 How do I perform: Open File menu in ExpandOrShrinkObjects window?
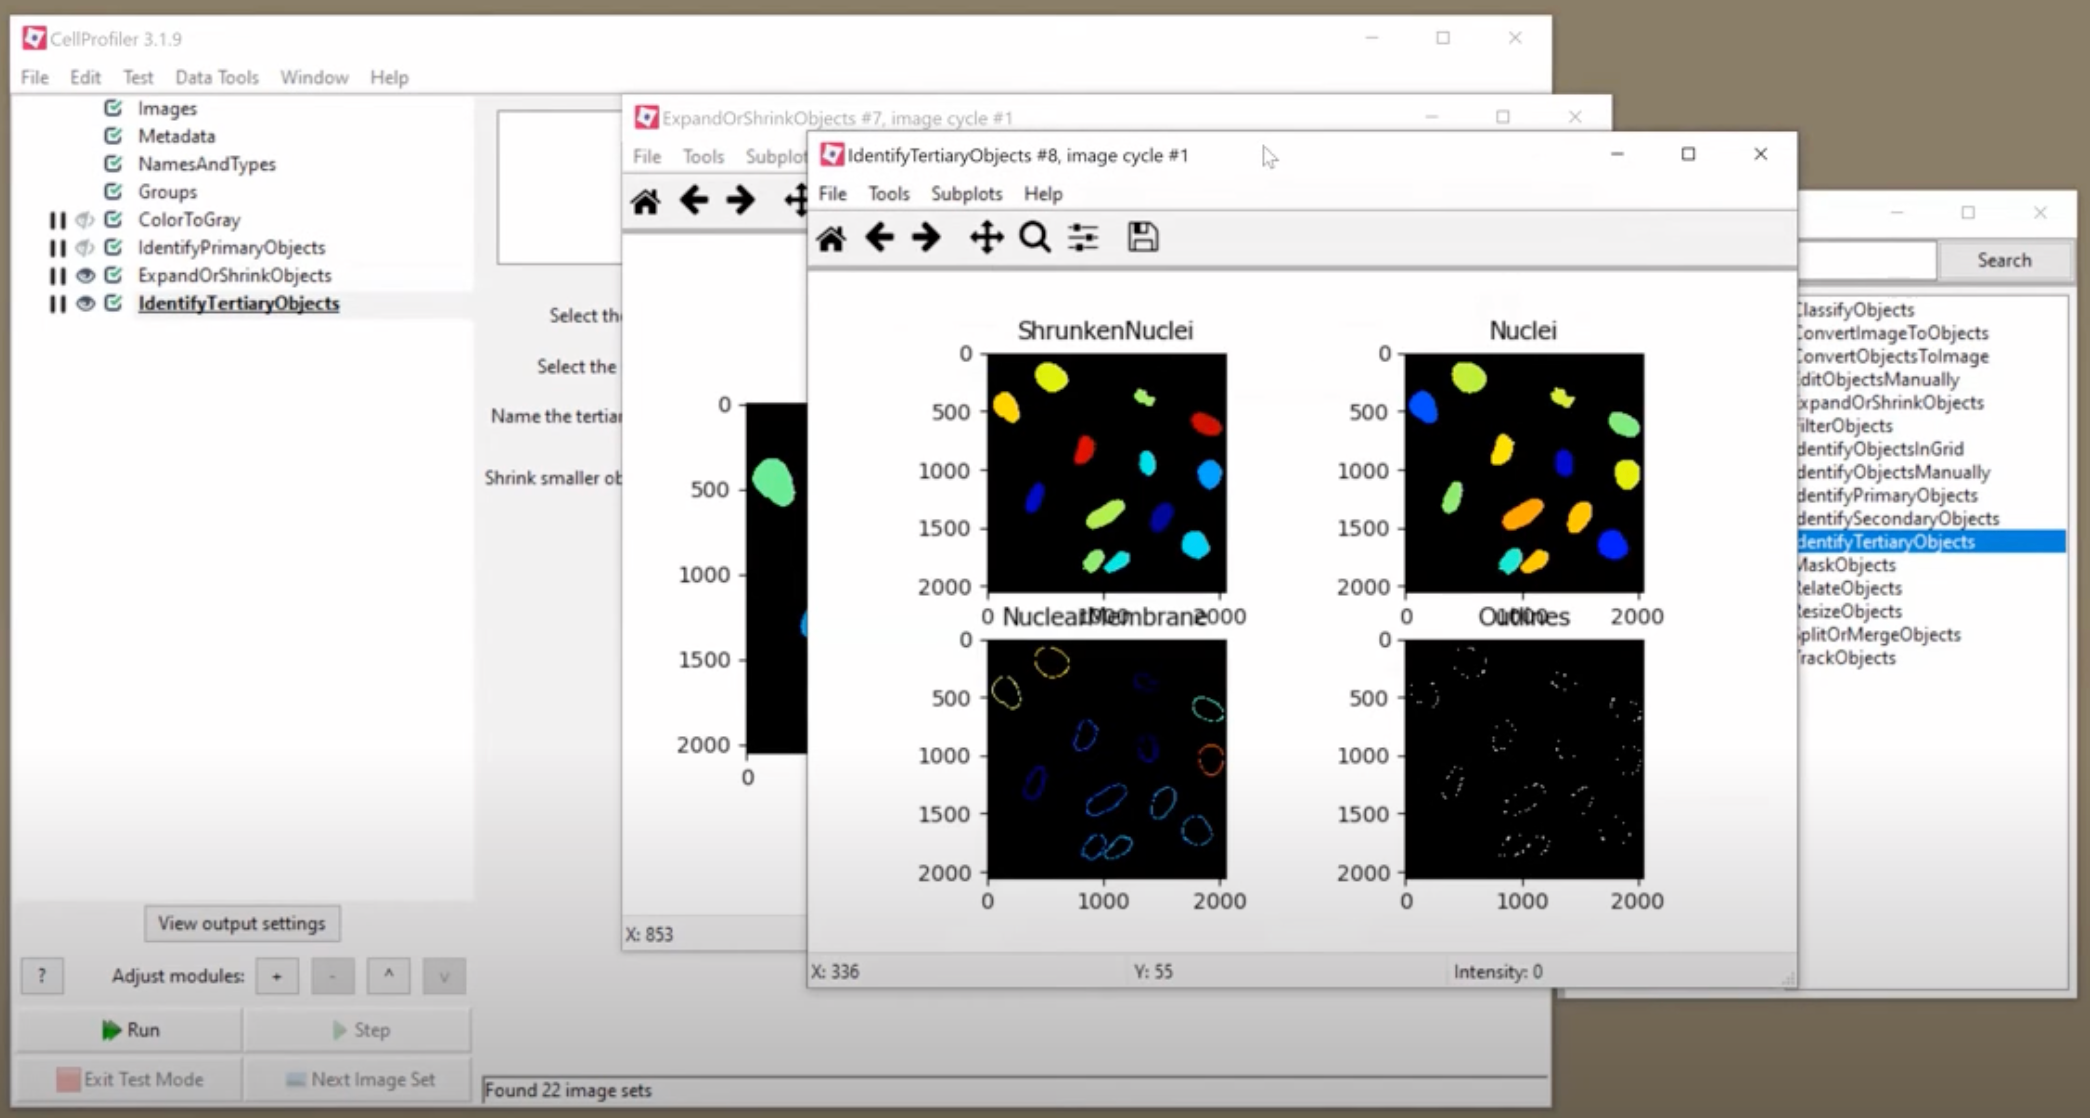tap(647, 157)
